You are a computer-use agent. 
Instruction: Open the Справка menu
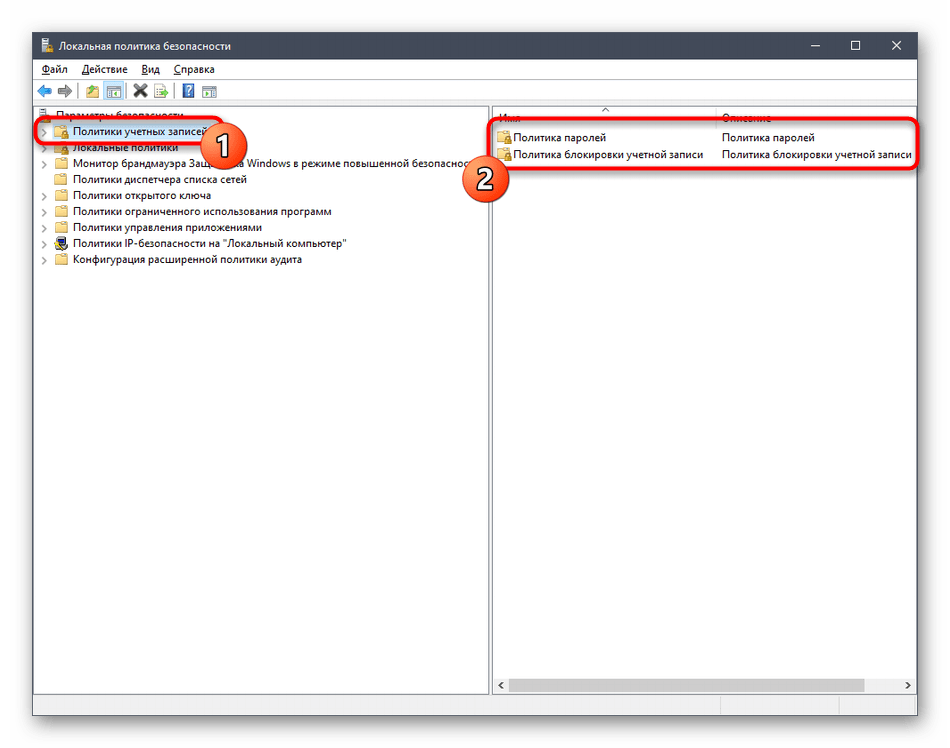click(x=194, y=69)
